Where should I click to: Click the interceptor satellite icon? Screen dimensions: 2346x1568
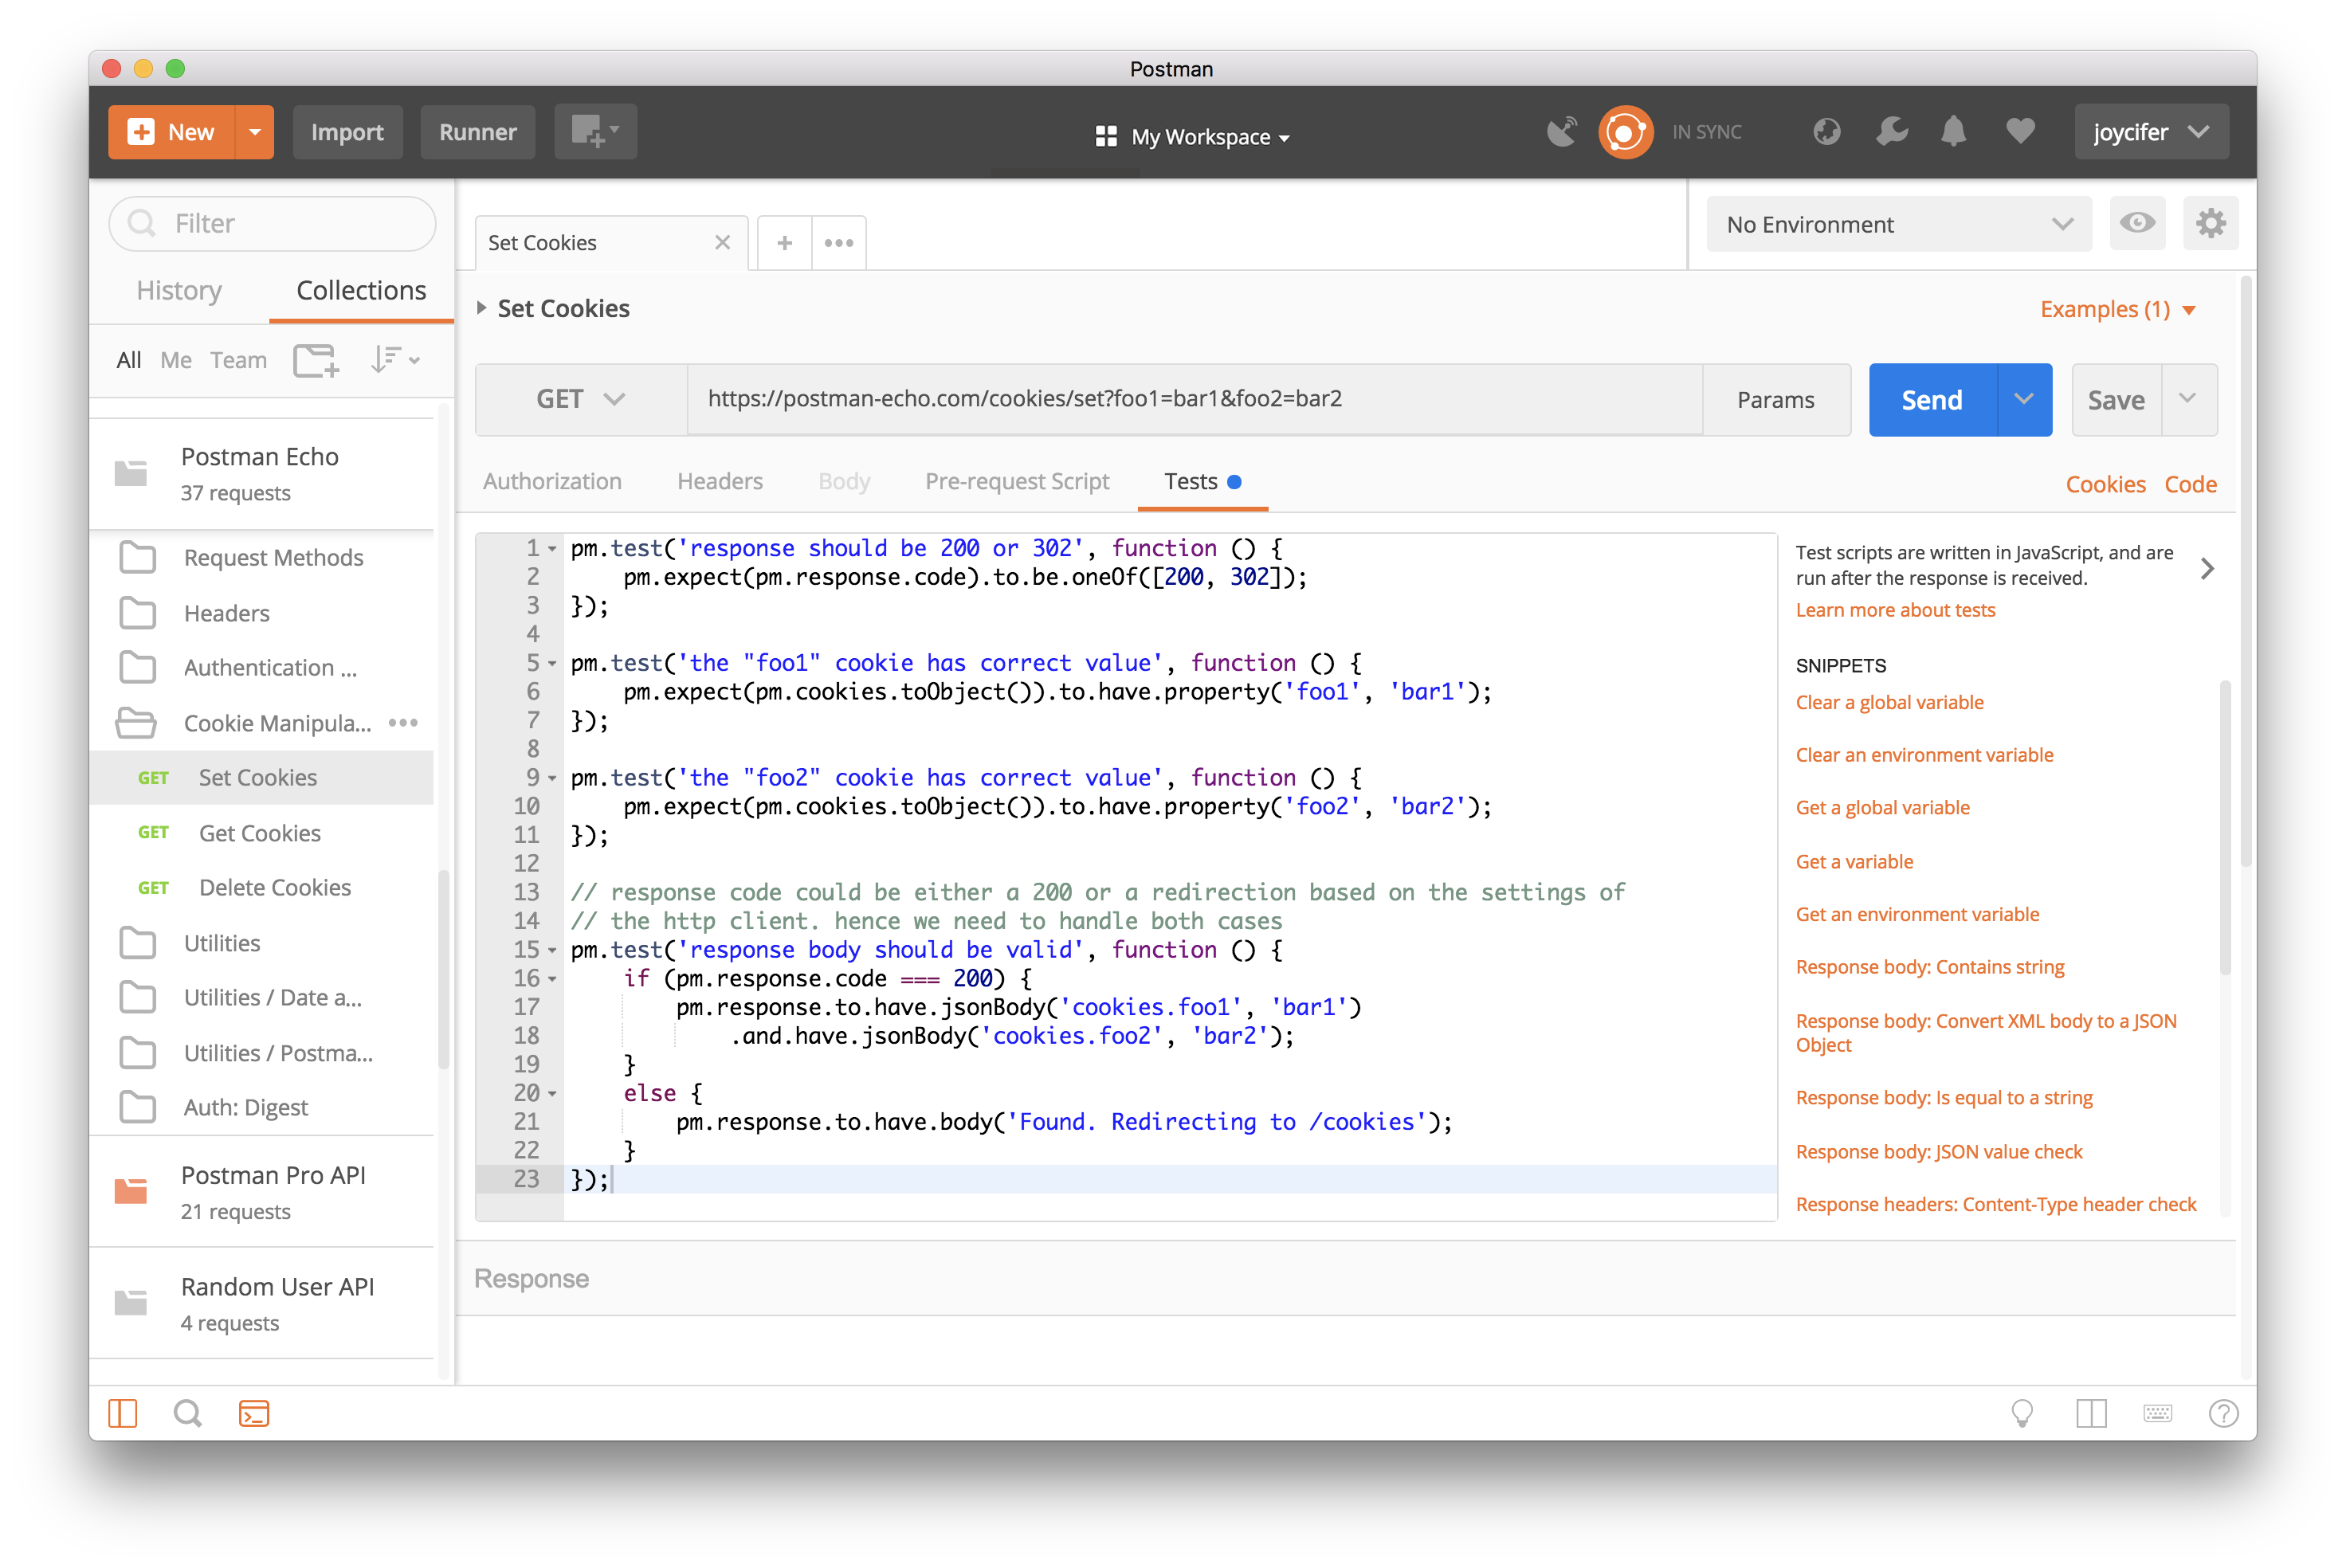pyautogui.click(x=1561, y=132)
